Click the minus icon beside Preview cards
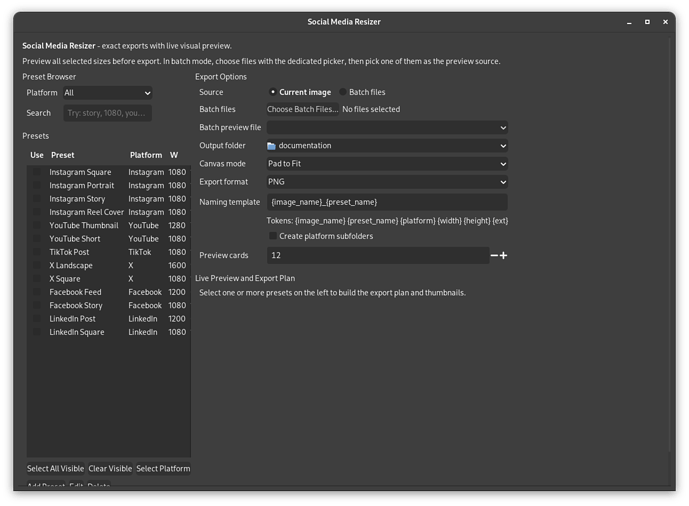 (493, 256)
